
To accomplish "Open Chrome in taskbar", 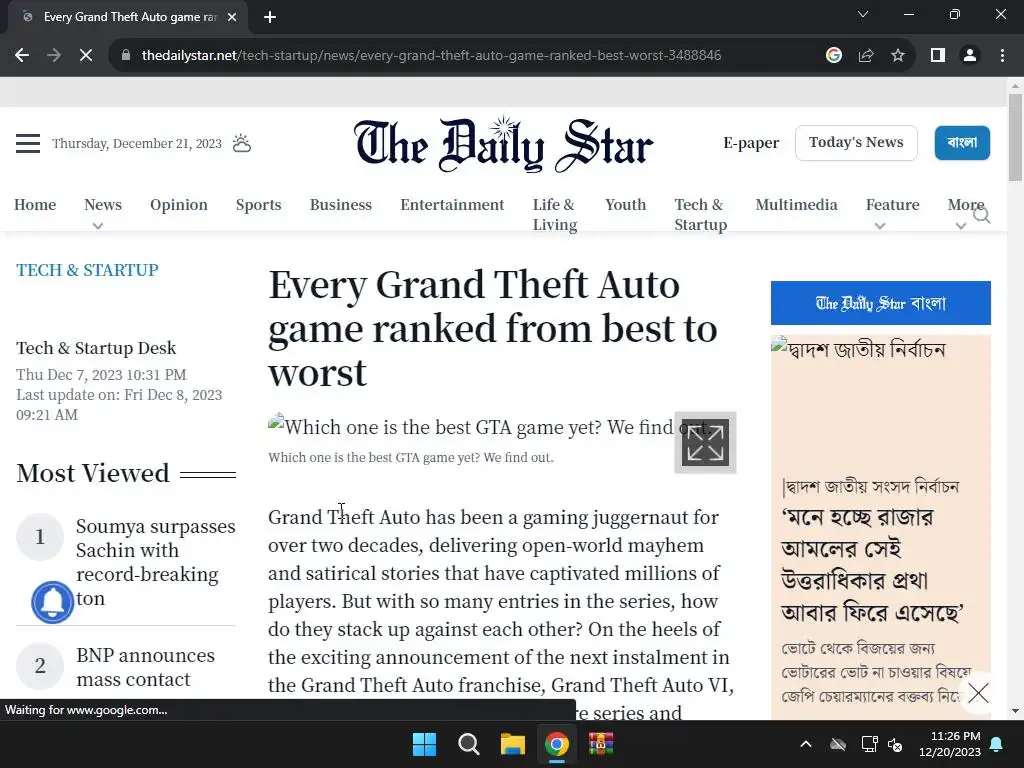I will [x=556, y=744].
